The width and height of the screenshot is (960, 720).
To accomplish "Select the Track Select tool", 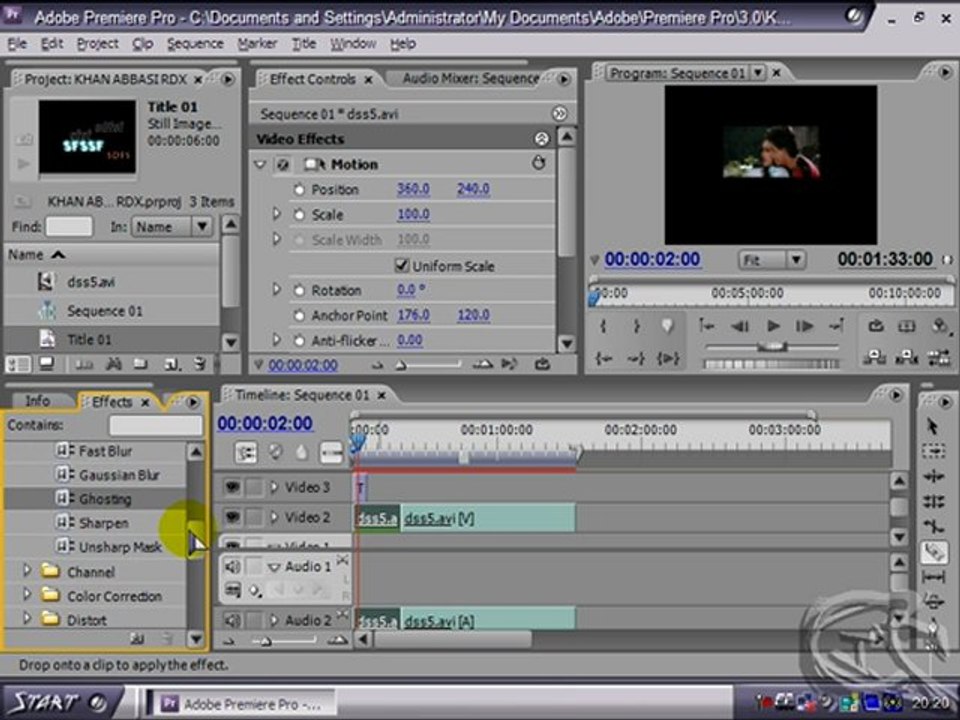I will (x=932, y=451).
